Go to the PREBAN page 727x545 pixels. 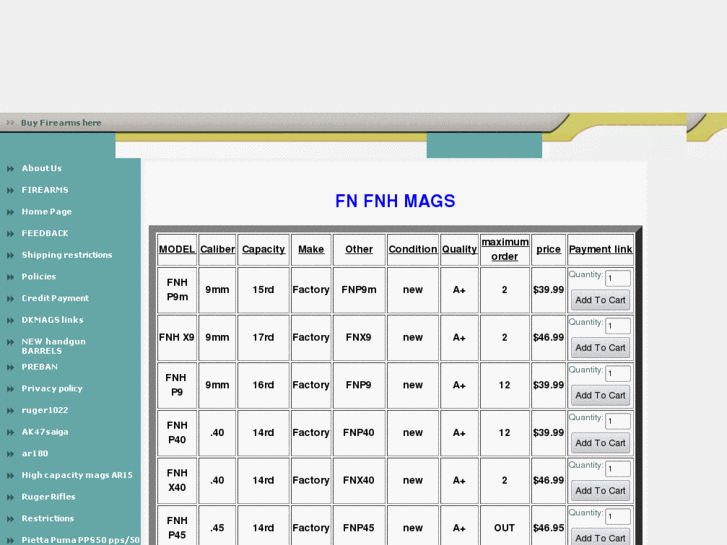coord(39,367)
